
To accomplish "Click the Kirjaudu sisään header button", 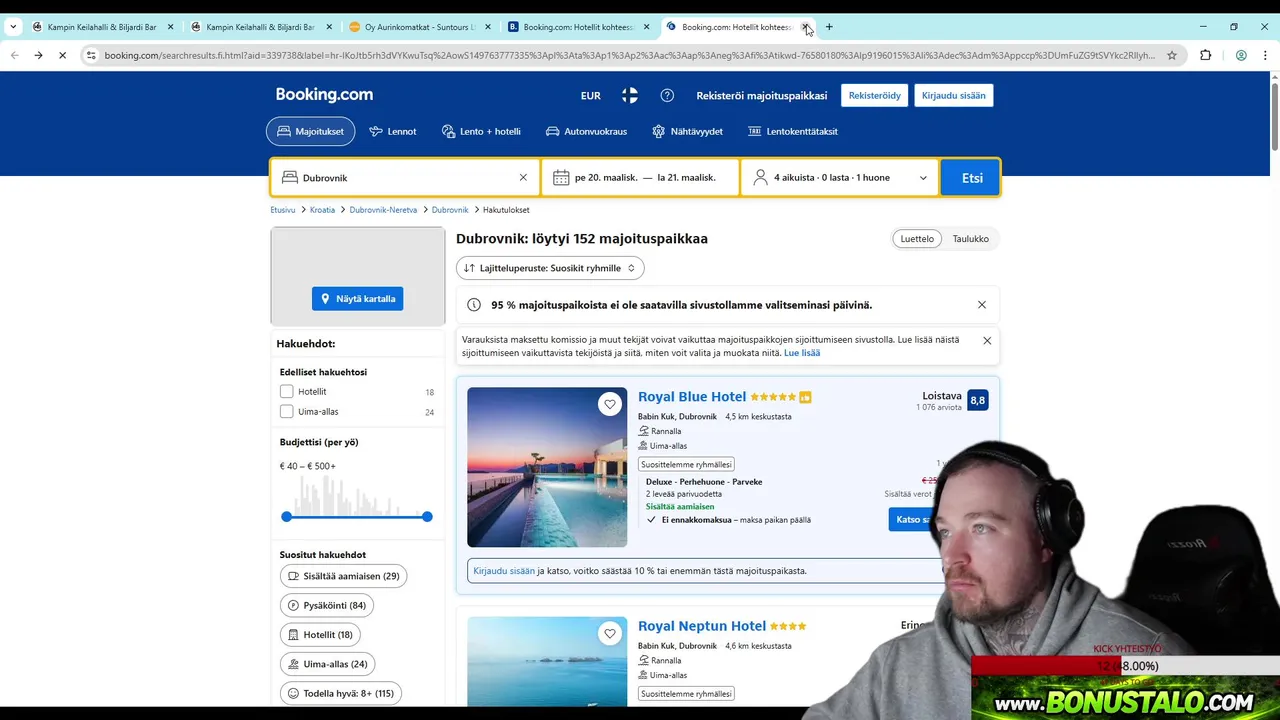I will coord(953,96).
